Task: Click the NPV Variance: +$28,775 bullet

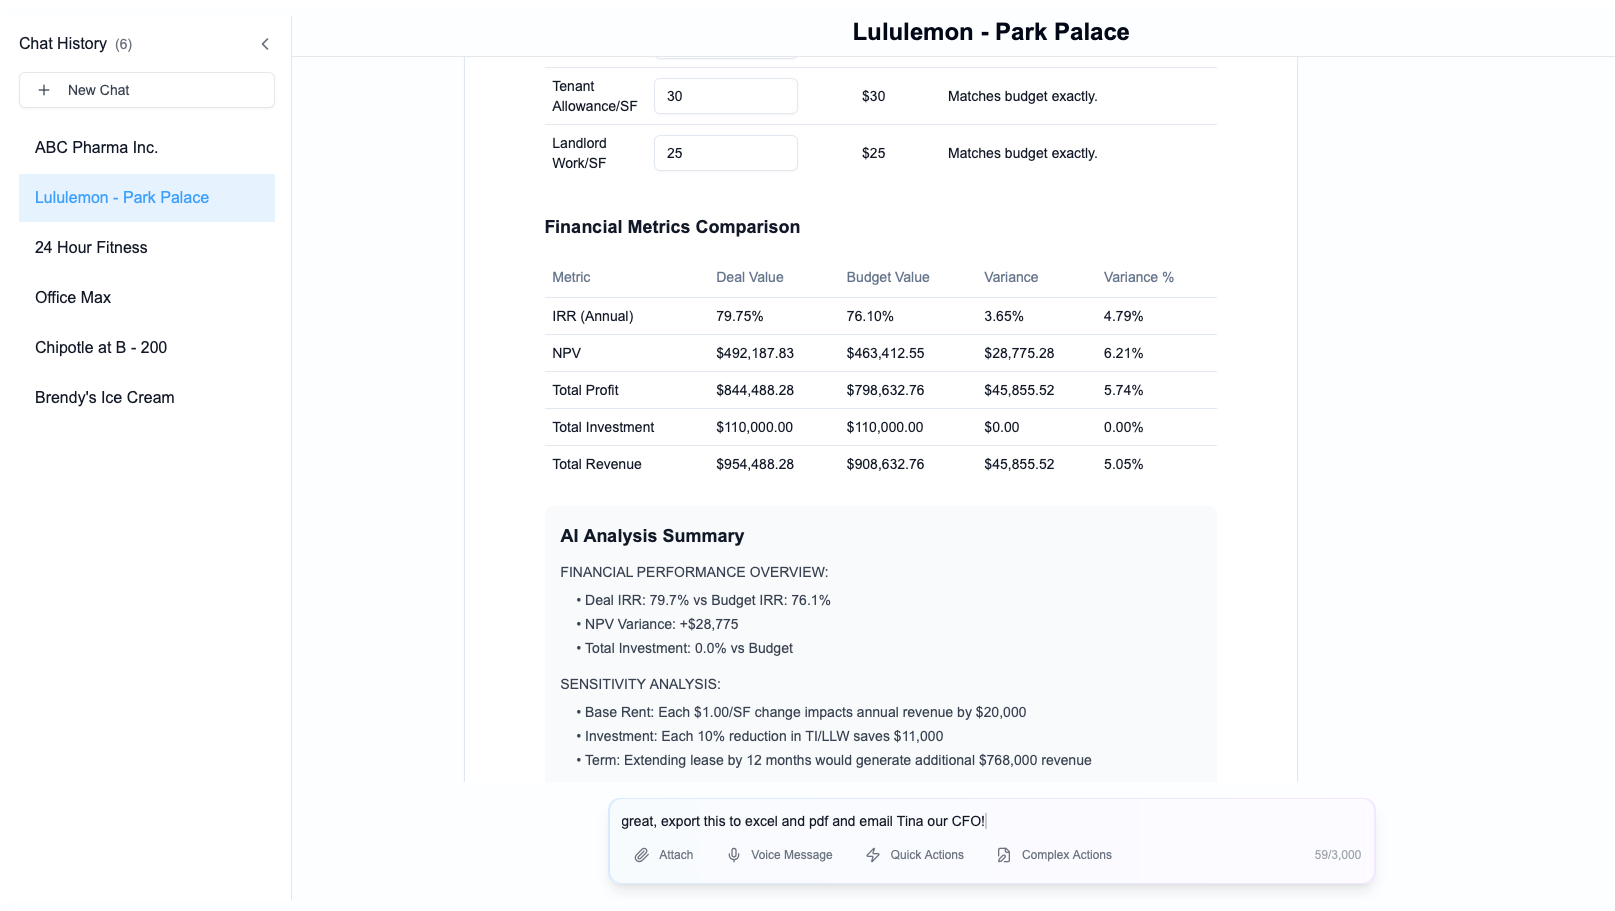Action: coord(657,624)
